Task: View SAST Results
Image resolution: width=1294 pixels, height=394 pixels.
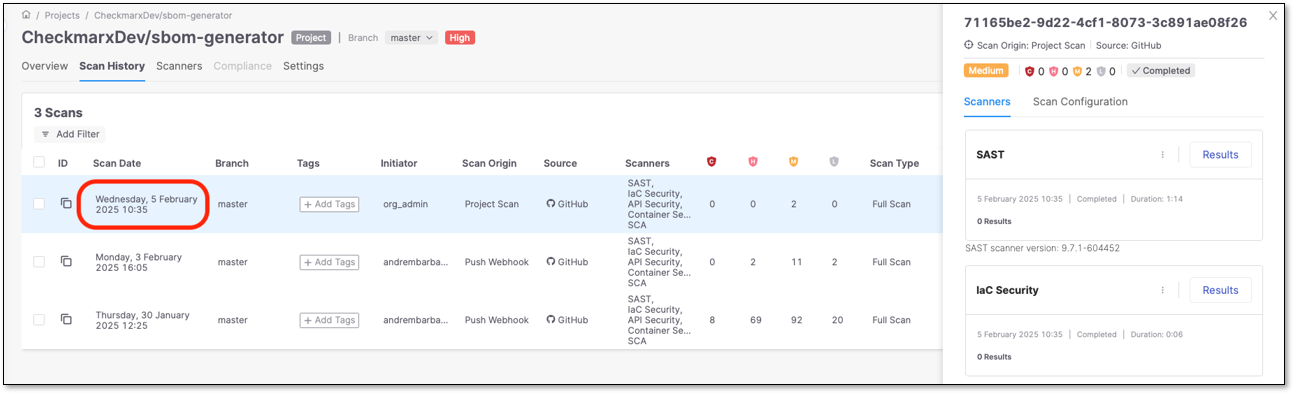Action: (1220, 154)
